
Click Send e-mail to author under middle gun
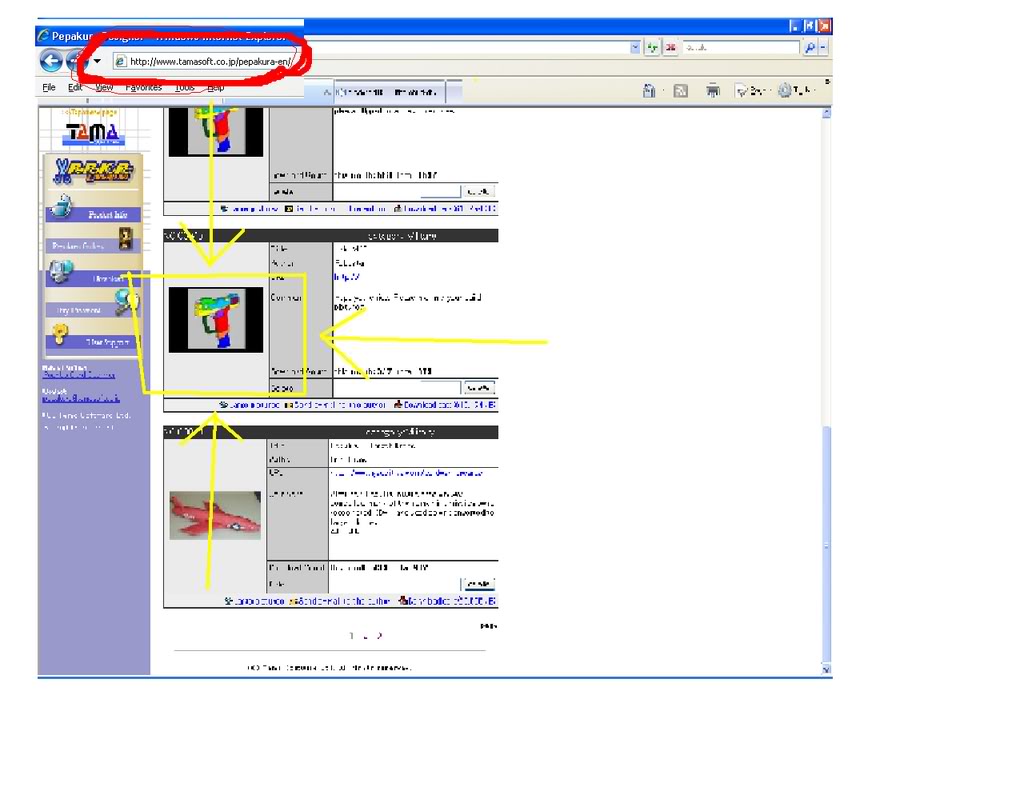(x=336, y=405)
